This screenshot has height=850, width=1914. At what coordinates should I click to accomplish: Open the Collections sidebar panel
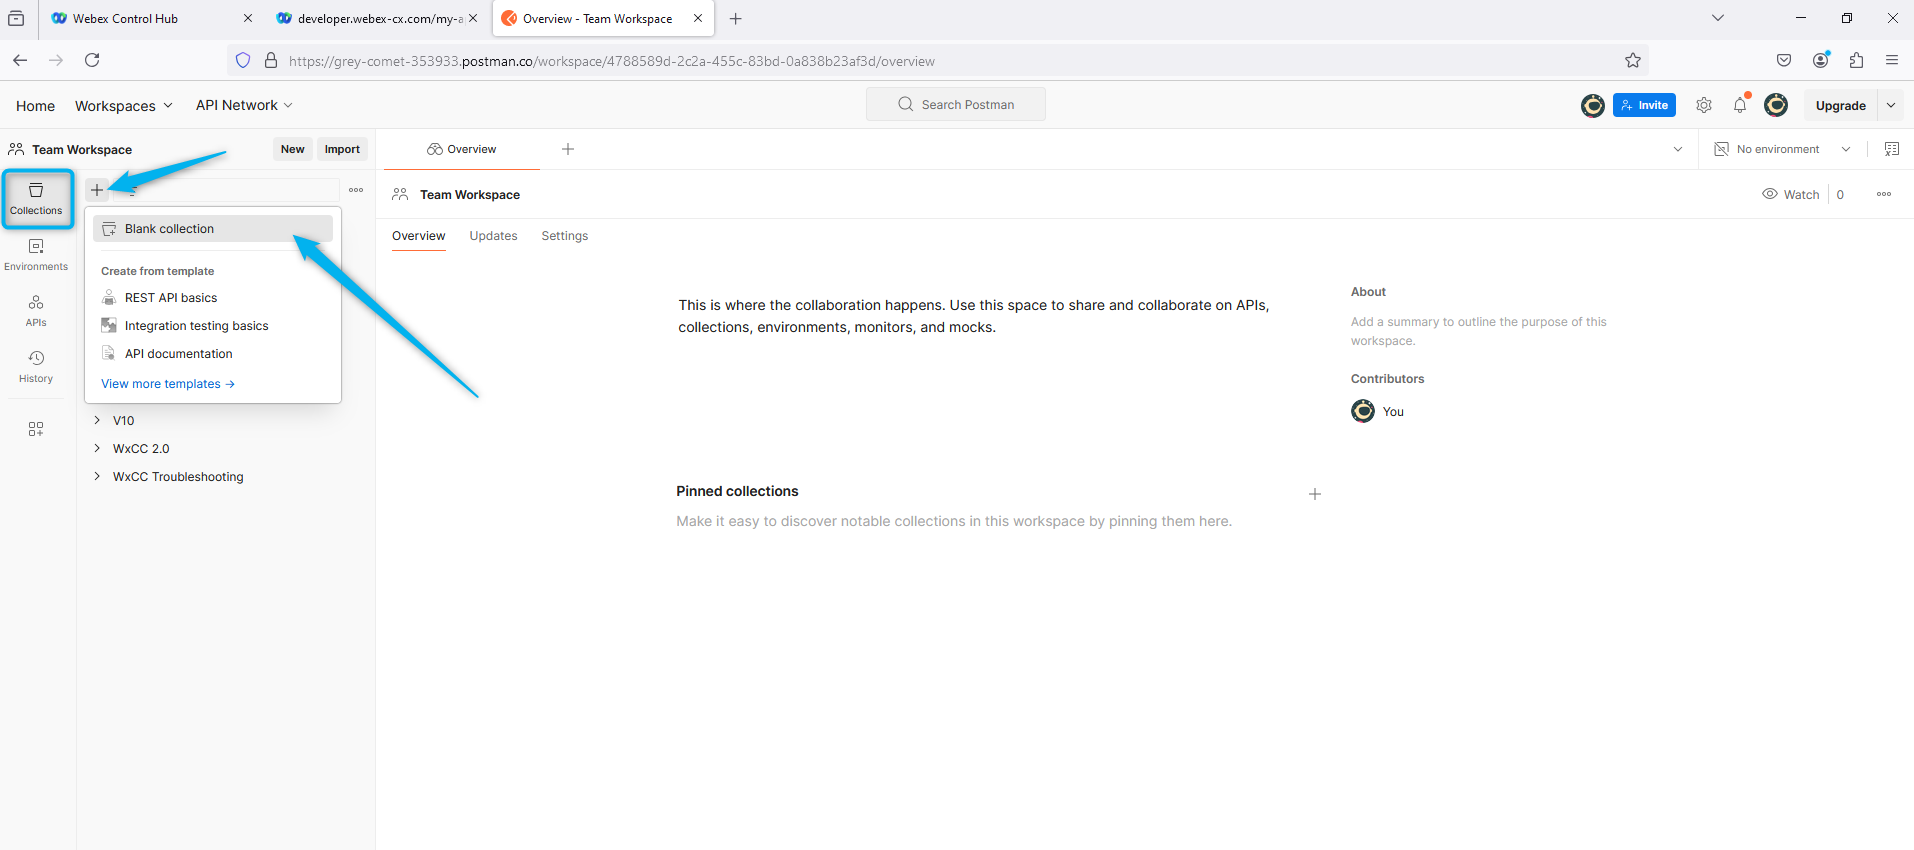[36, 199]
